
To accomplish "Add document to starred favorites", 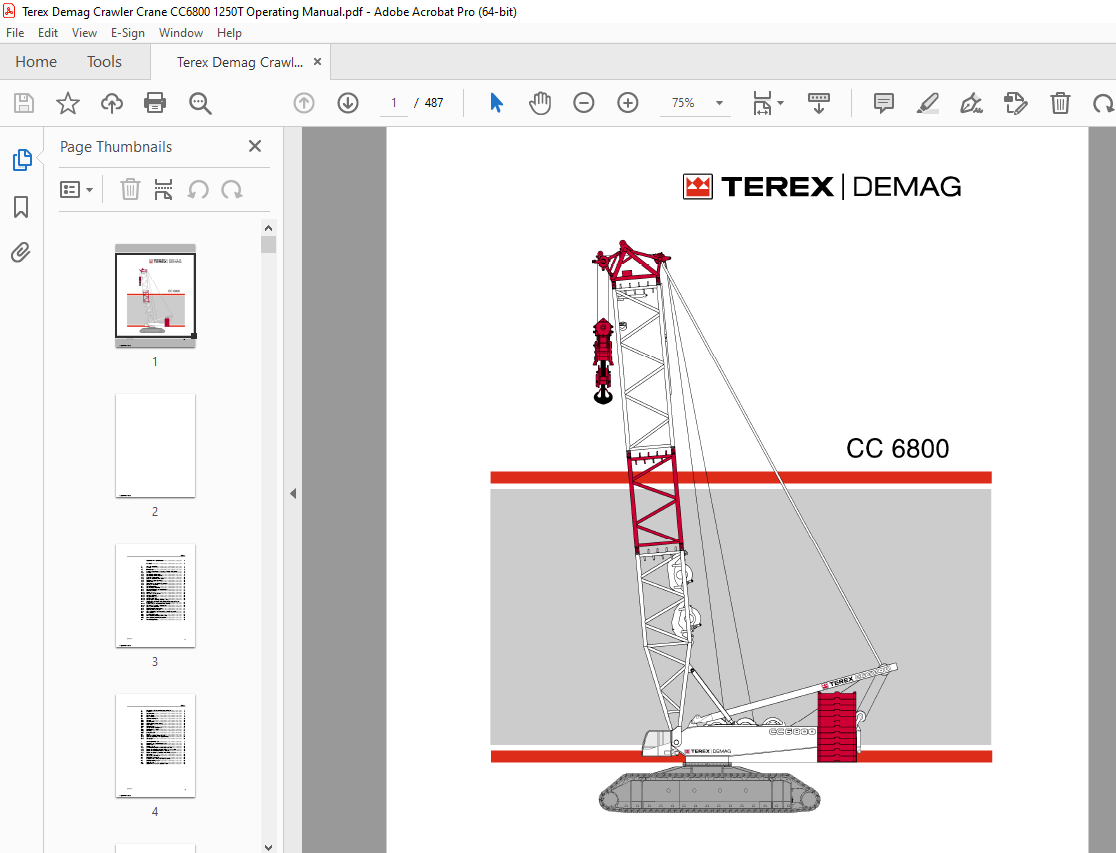I will pyautogui.click(x=68, y=103).
